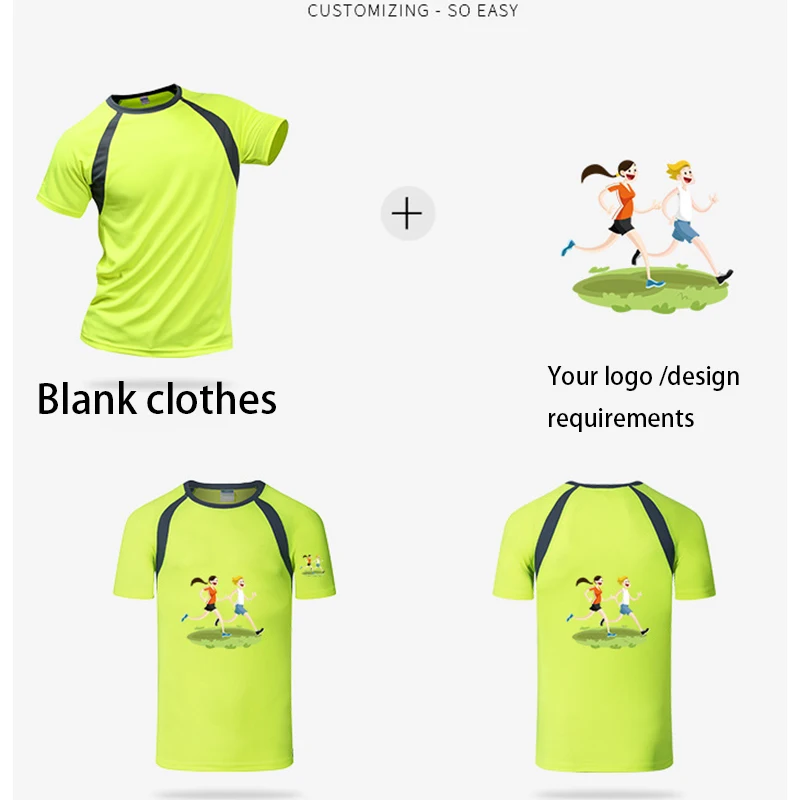800x800 pixels.
Task: Click the gray collar of blank shirt
Action: (x=144, y=99)
